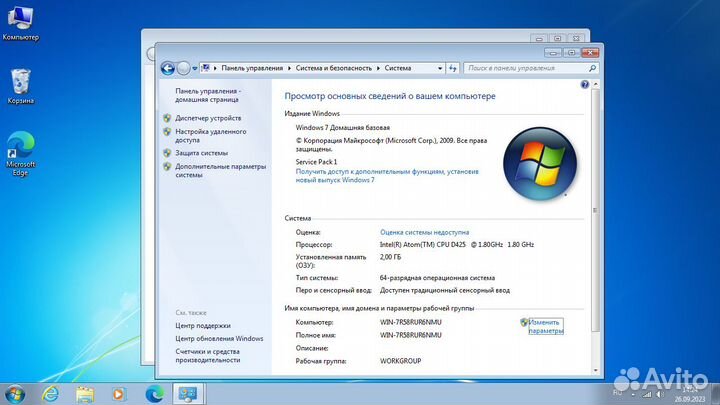
Task: Open Центр поддержки link
Action: pyautogui.click(x=203, y=326)
